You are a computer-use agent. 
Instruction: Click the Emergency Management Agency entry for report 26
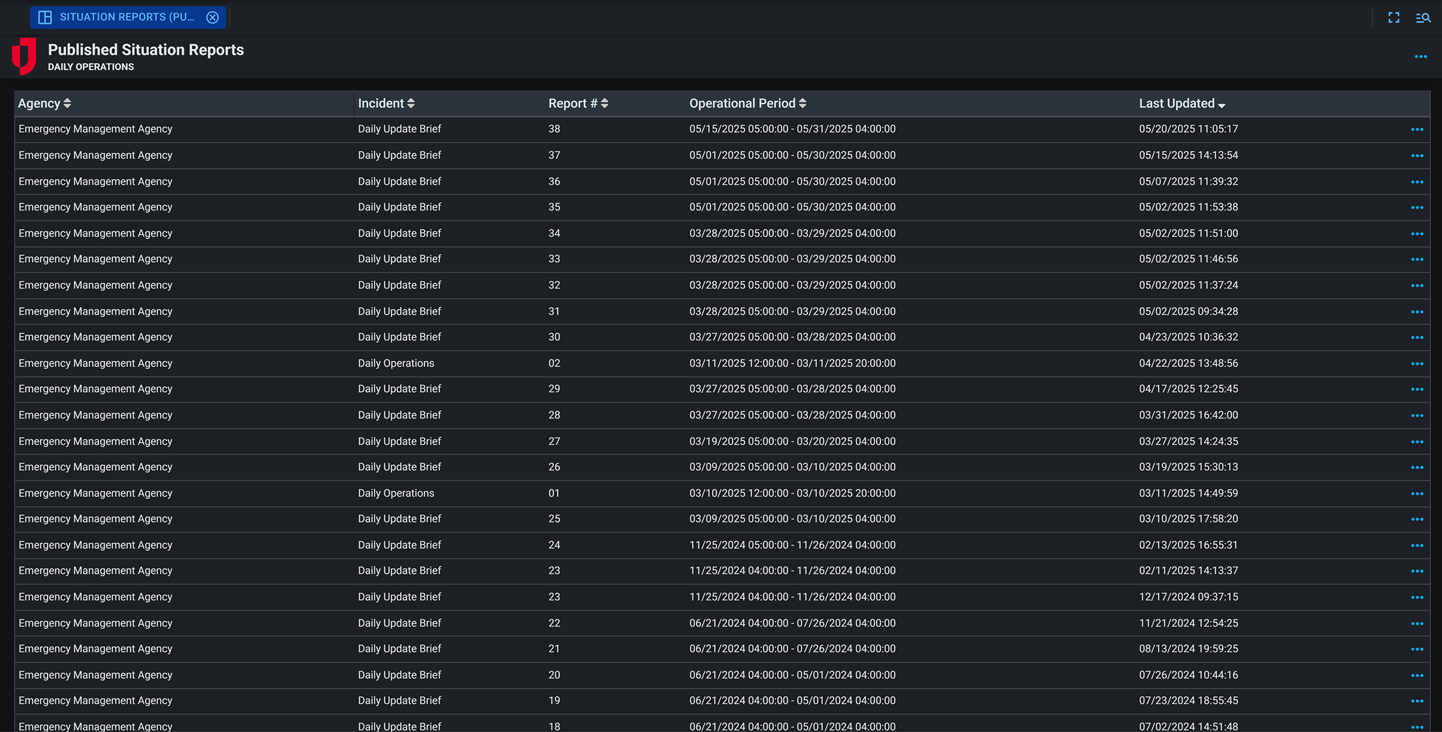click(x=95, y=467)
